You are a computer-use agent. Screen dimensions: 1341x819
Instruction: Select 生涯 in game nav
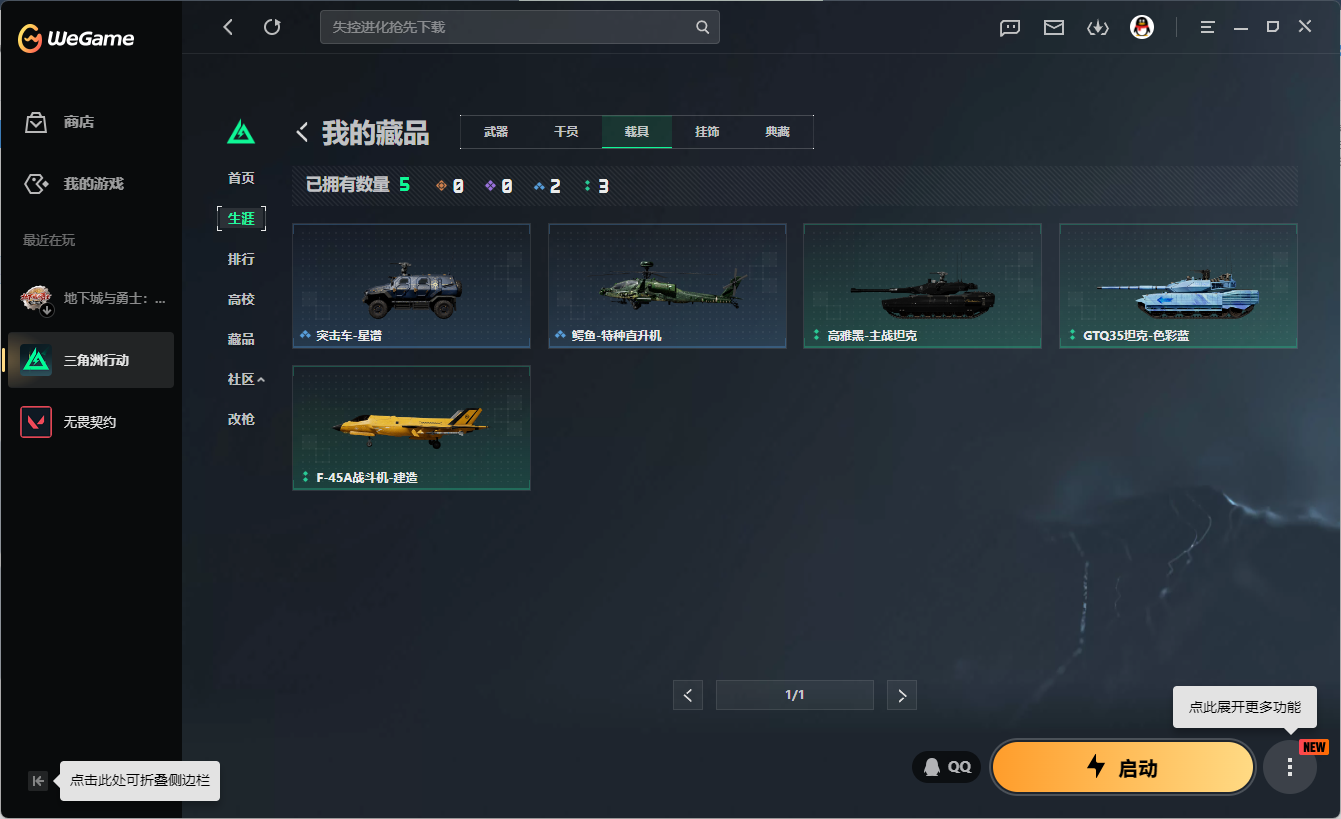[241, 218]
